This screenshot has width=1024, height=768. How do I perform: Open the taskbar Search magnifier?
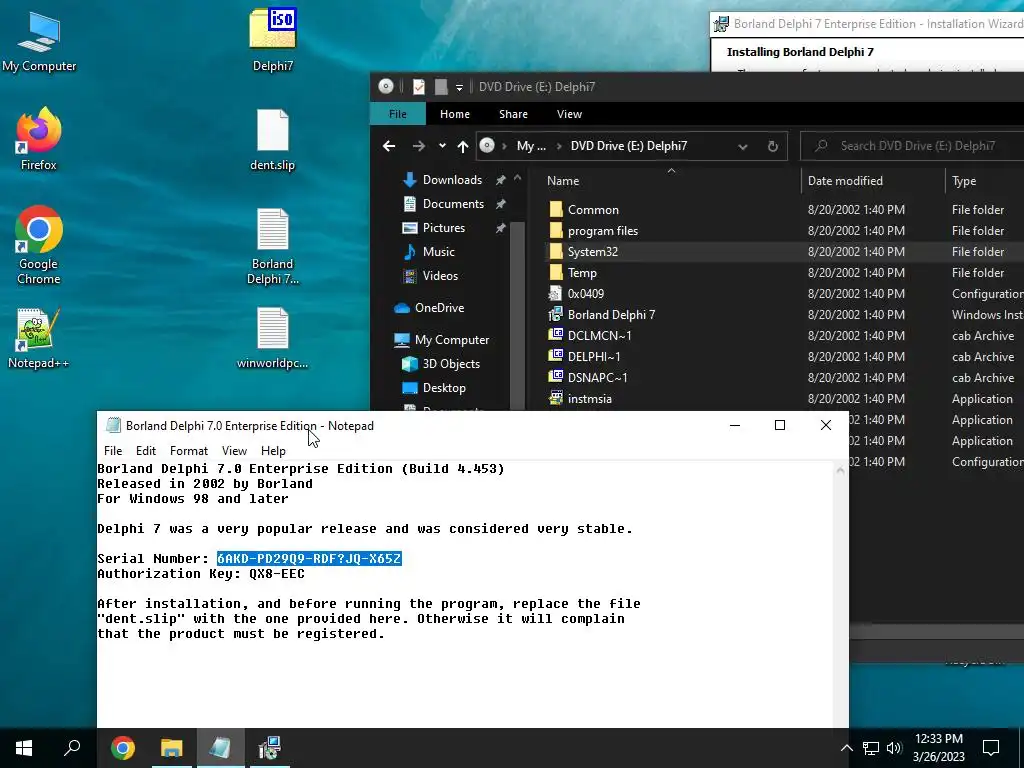72,748
